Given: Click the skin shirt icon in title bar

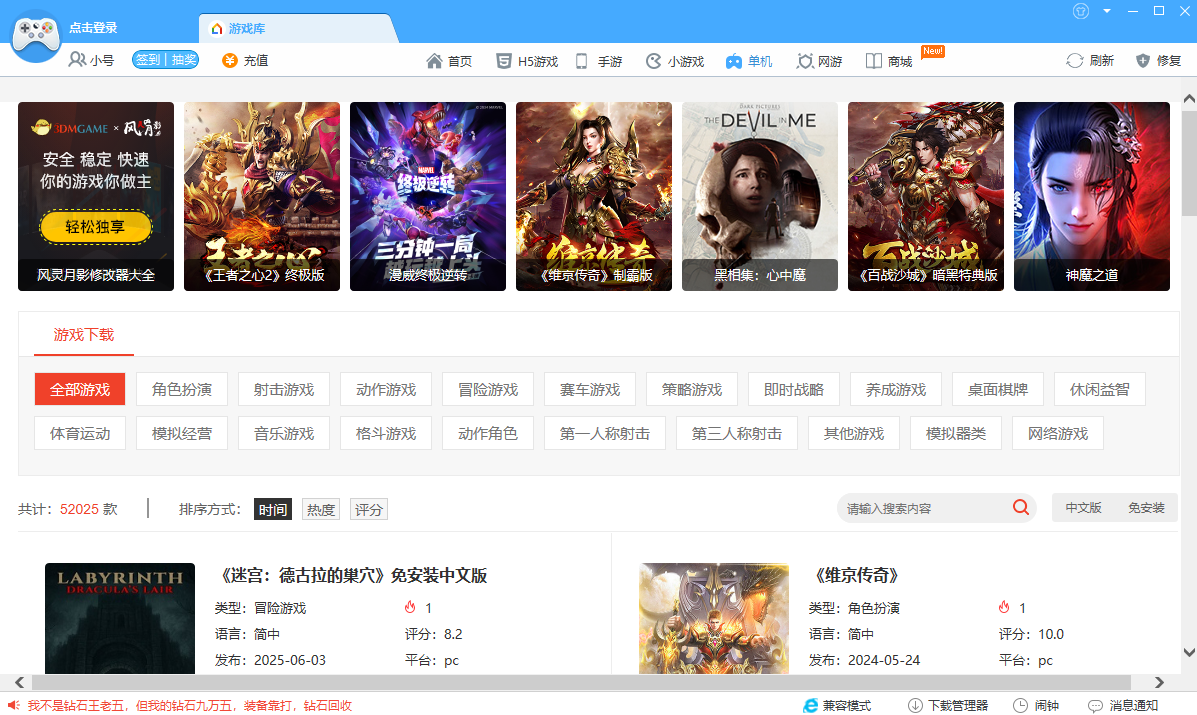Looking at the screenshot, I should click(x=1080, y=11).
